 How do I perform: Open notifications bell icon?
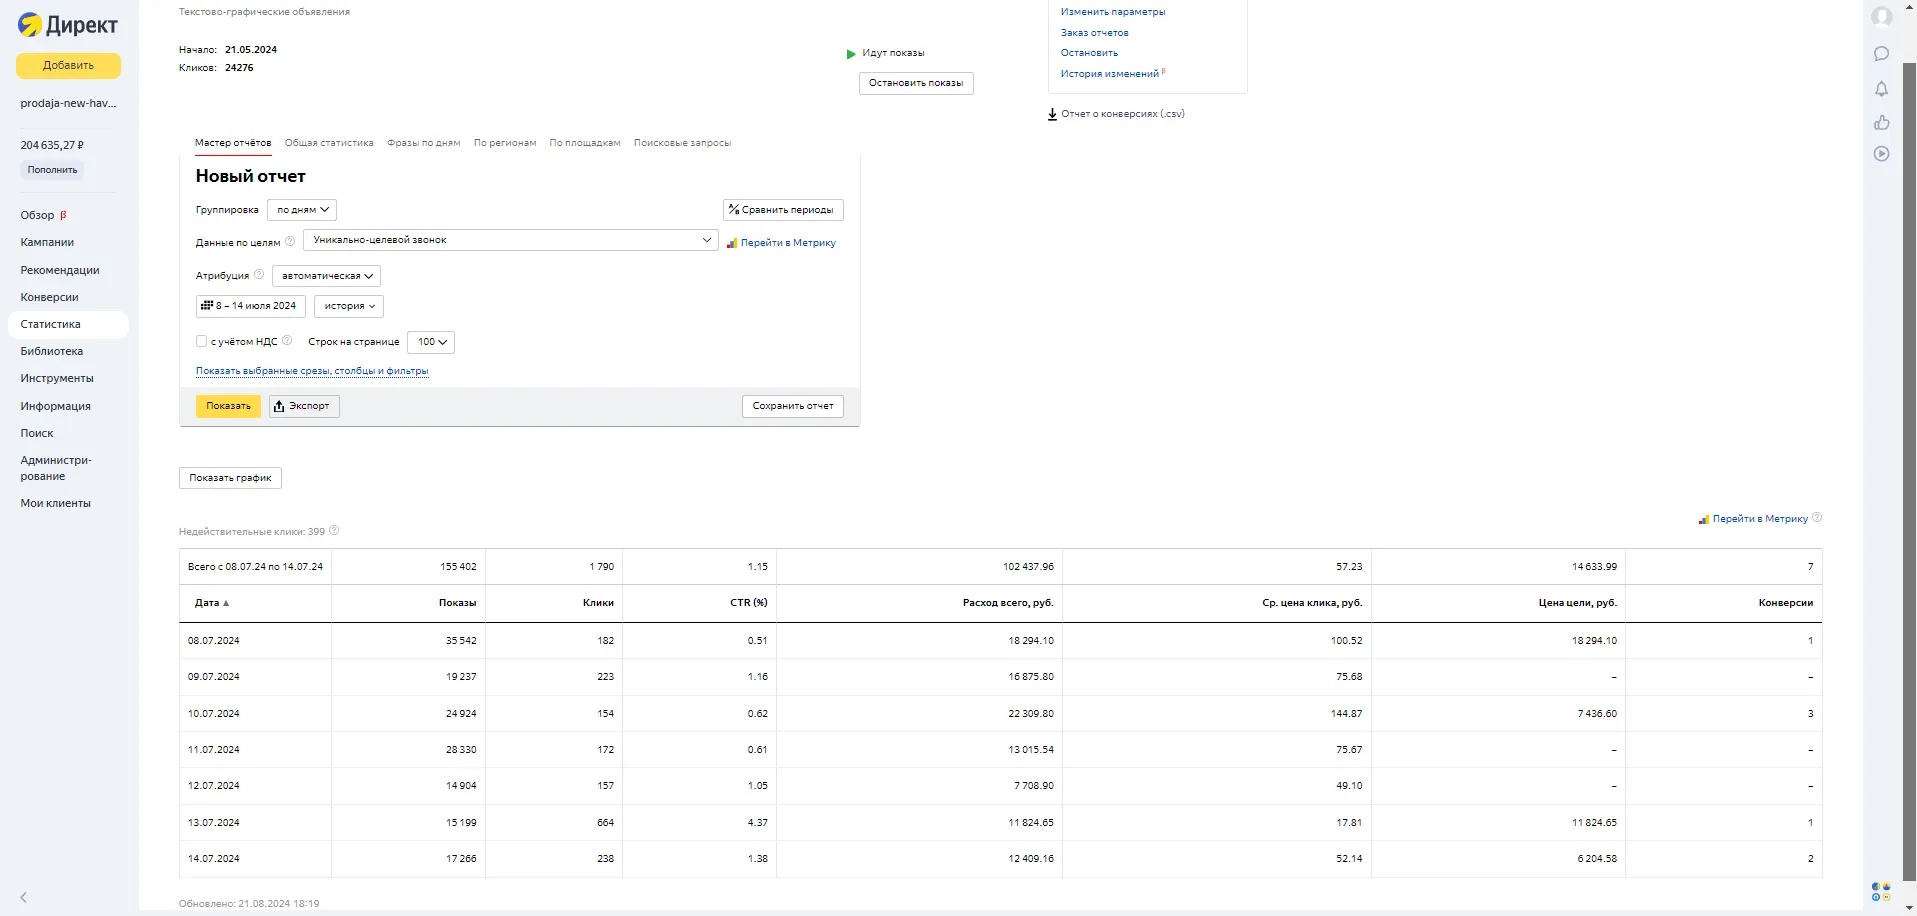point(1881,89)
